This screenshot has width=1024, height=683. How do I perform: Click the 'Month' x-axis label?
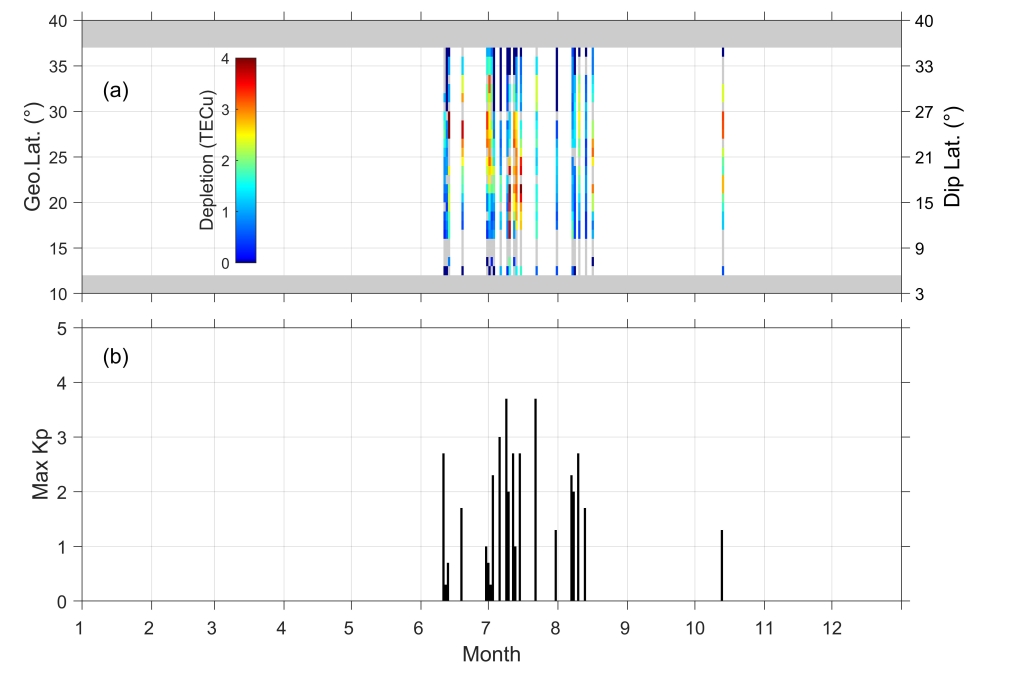[491, 655]
